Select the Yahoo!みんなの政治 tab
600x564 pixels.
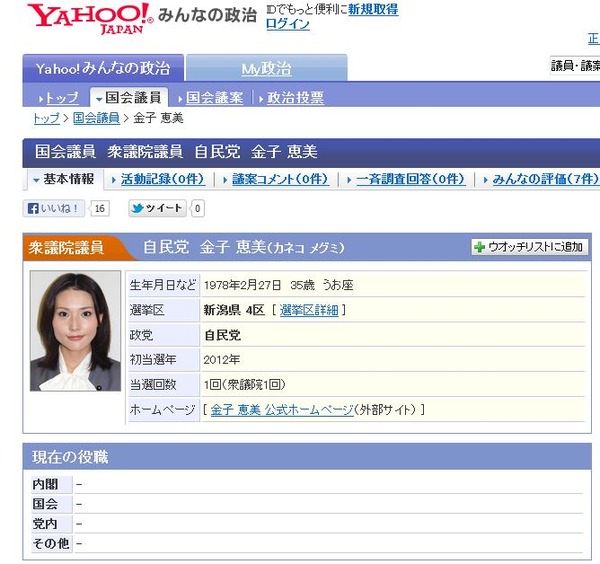(x=103, y=68)
